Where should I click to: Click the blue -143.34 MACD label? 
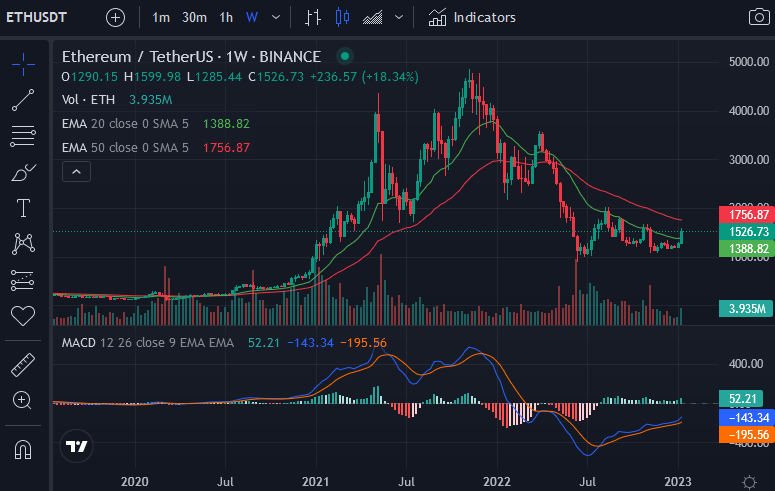click(x=747, y=417)
